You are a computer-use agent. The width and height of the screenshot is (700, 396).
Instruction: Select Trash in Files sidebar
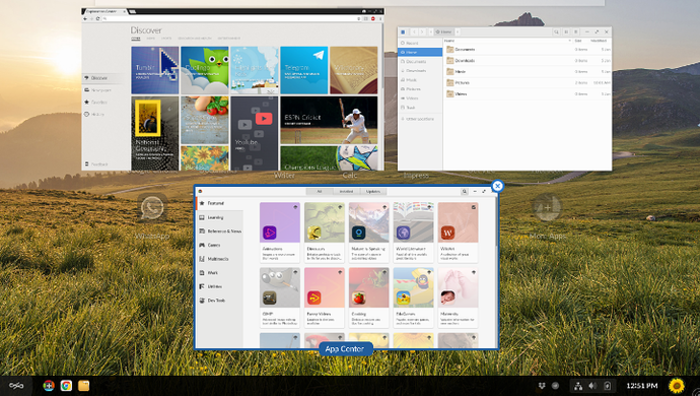click(x=420, y=108)
